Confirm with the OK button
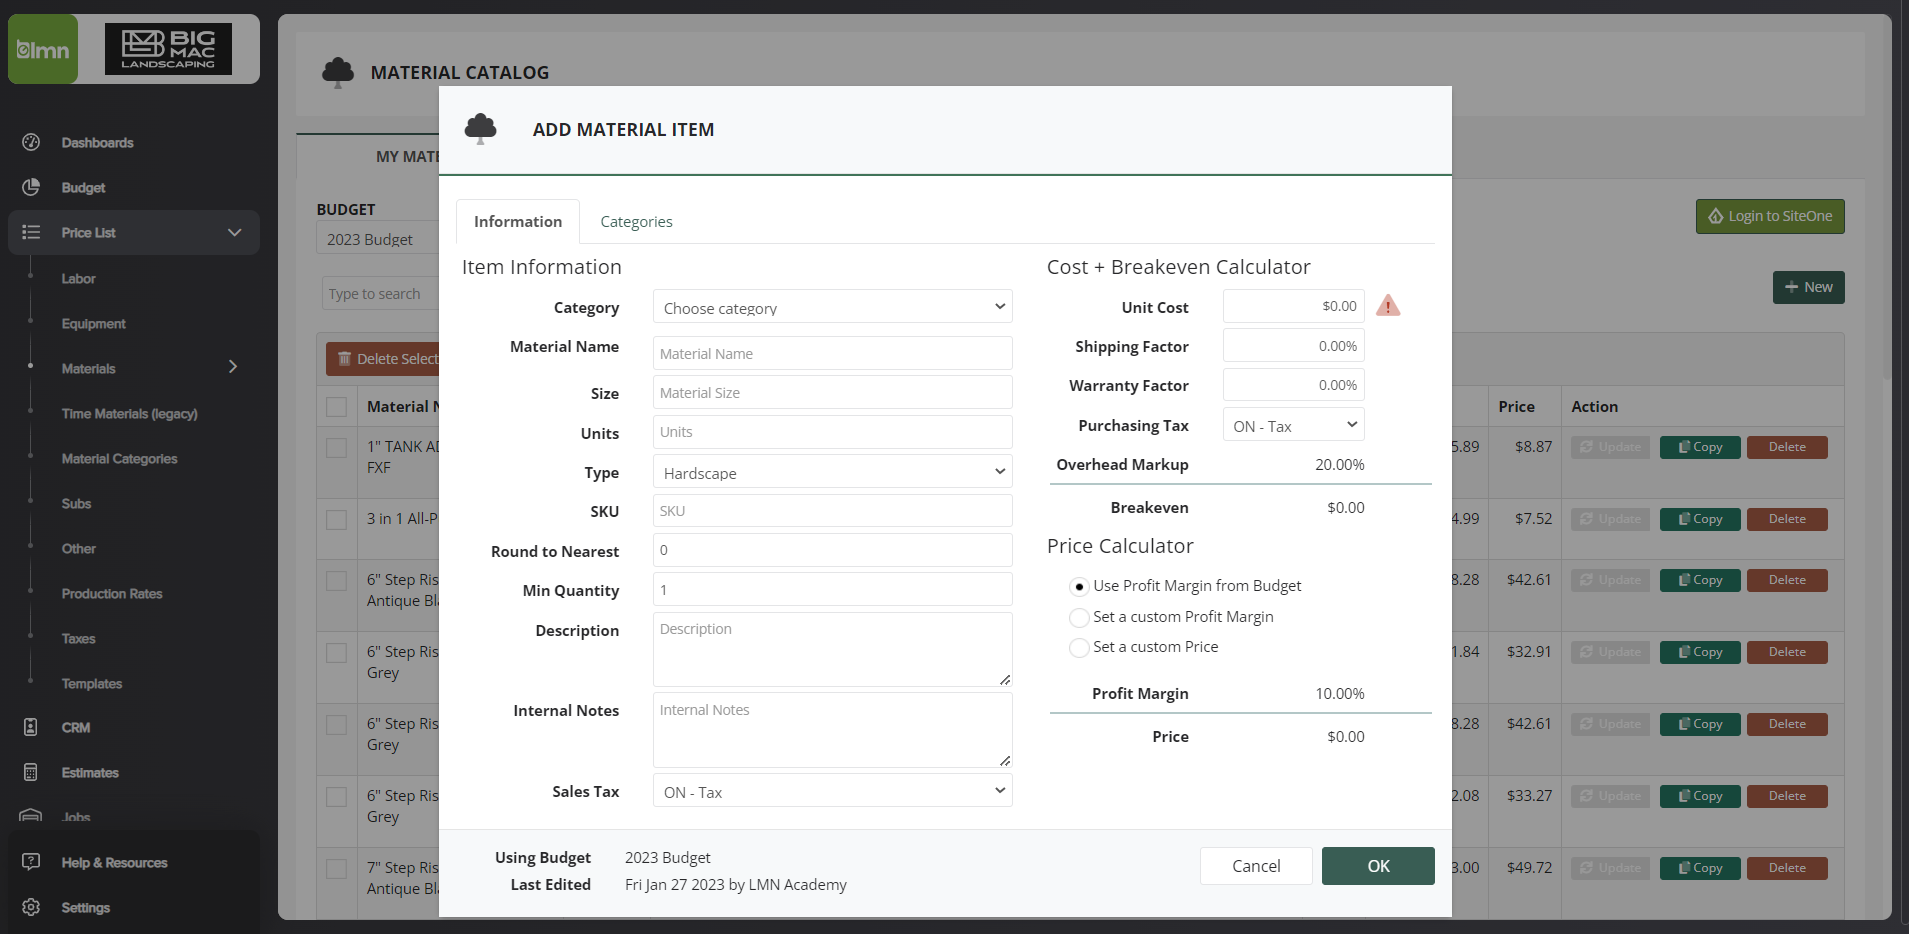Viewport: 1909px width, 934px height. pos(1378,866)
